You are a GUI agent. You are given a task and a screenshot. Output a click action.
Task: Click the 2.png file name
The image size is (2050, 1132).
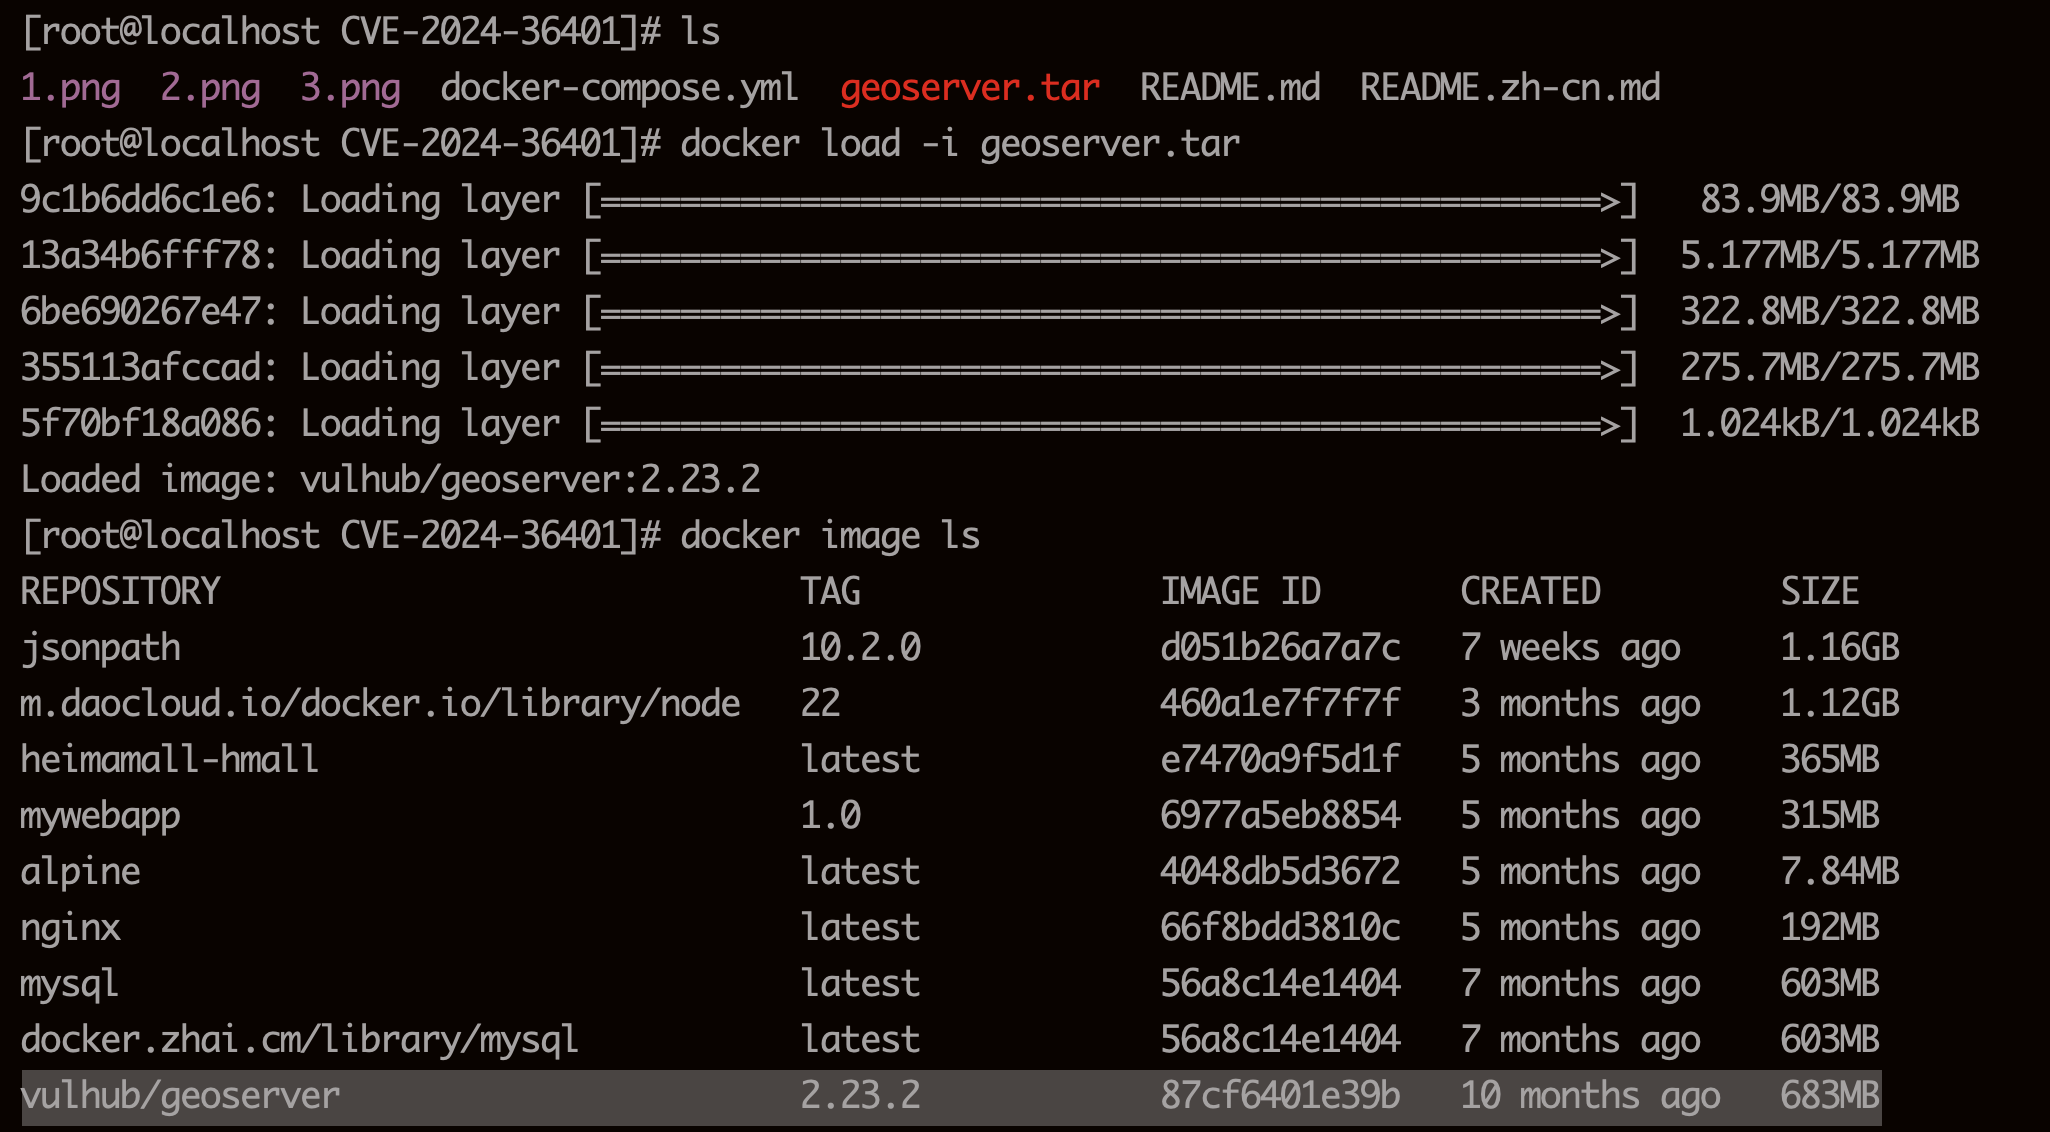coord(210,88)
